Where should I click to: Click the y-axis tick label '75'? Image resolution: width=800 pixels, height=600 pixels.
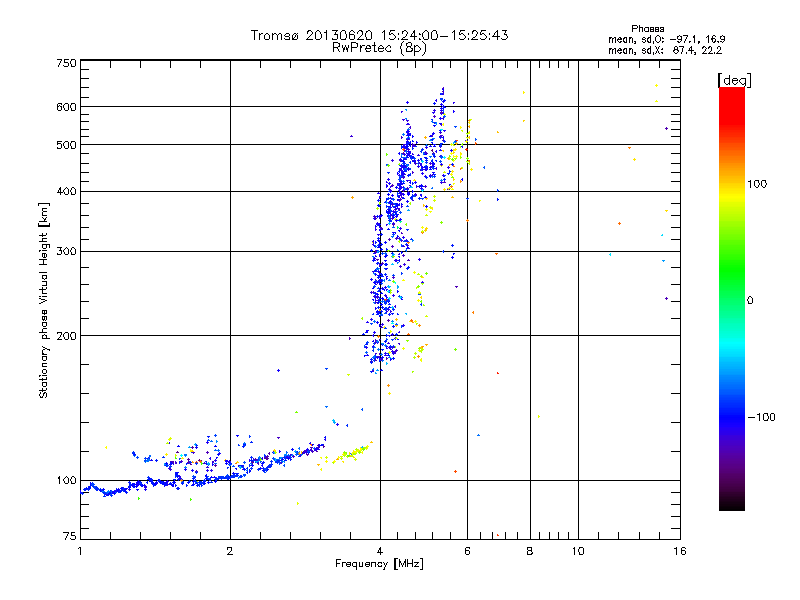point(70,536)
